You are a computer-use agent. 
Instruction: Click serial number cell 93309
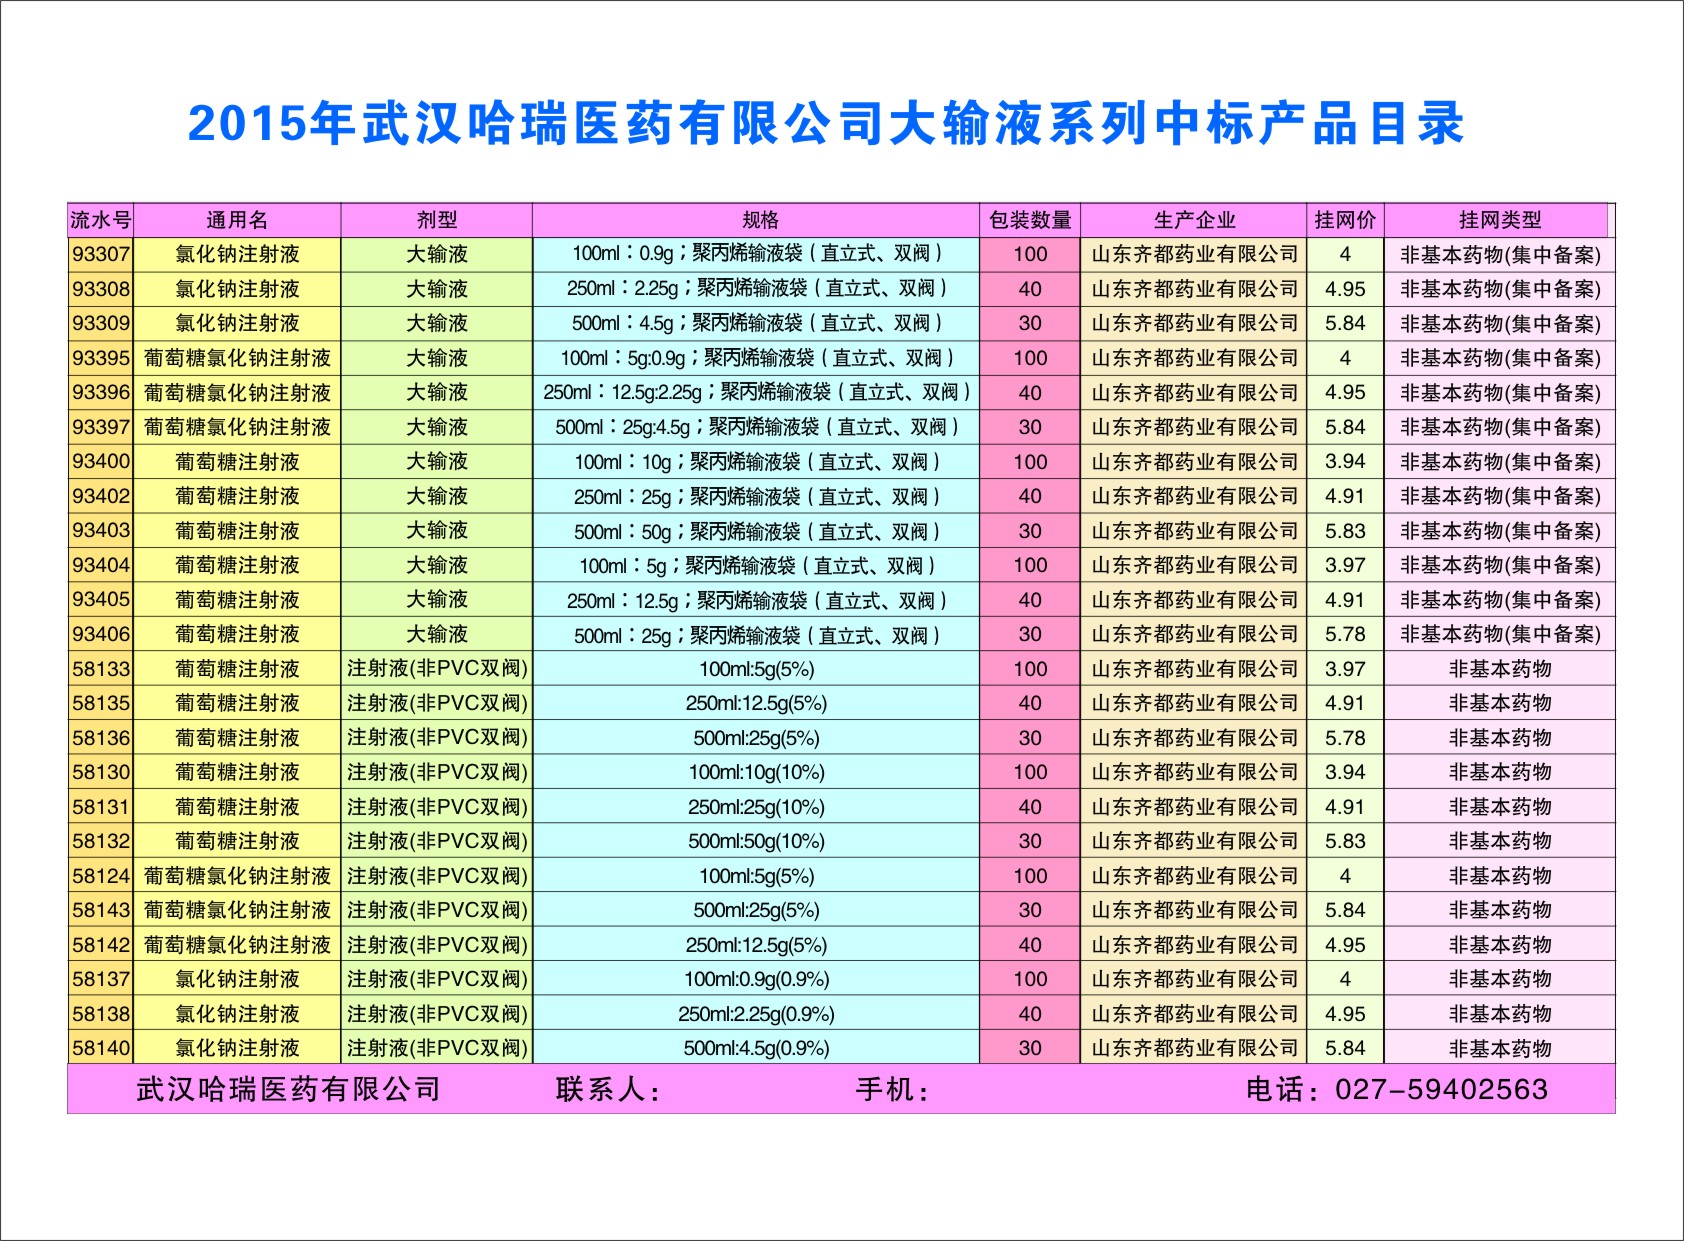[x=100, y=323]
